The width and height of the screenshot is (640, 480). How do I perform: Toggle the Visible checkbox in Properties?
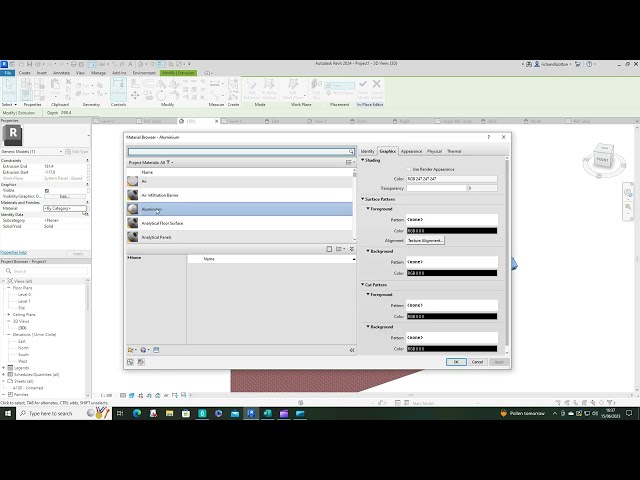(x=47, y=191)
